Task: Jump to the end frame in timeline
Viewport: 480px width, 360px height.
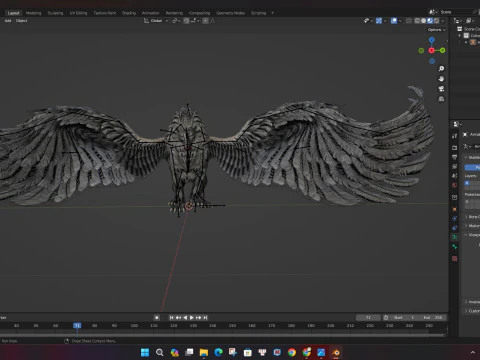Action: click(205, 318)
